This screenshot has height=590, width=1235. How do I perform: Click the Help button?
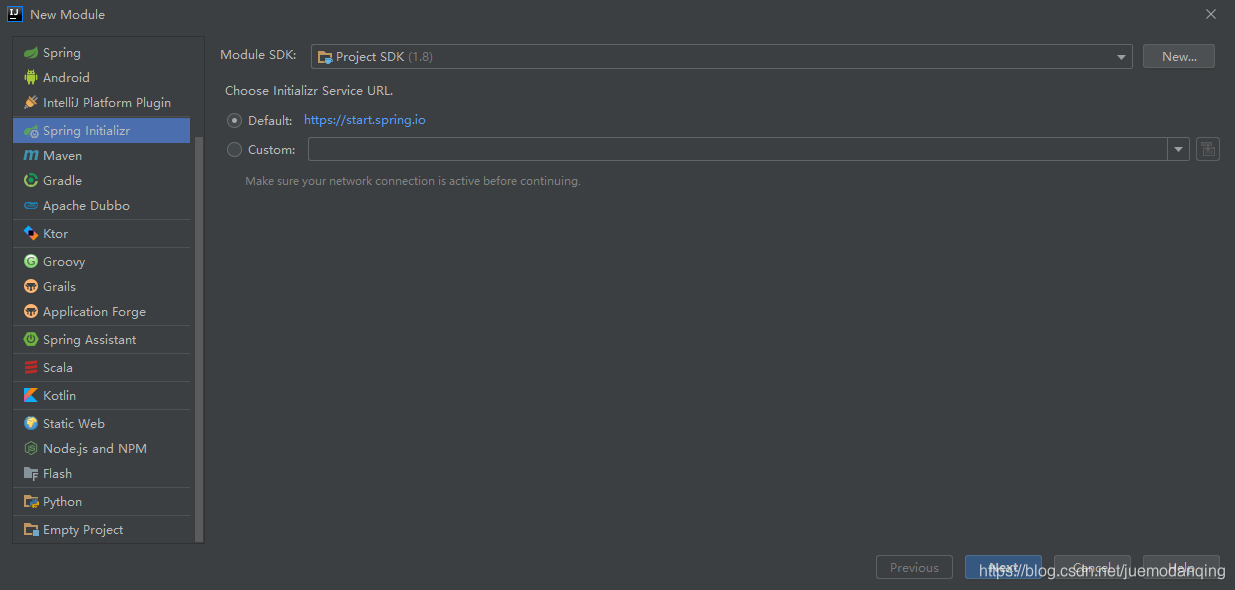click(1181, 567)
